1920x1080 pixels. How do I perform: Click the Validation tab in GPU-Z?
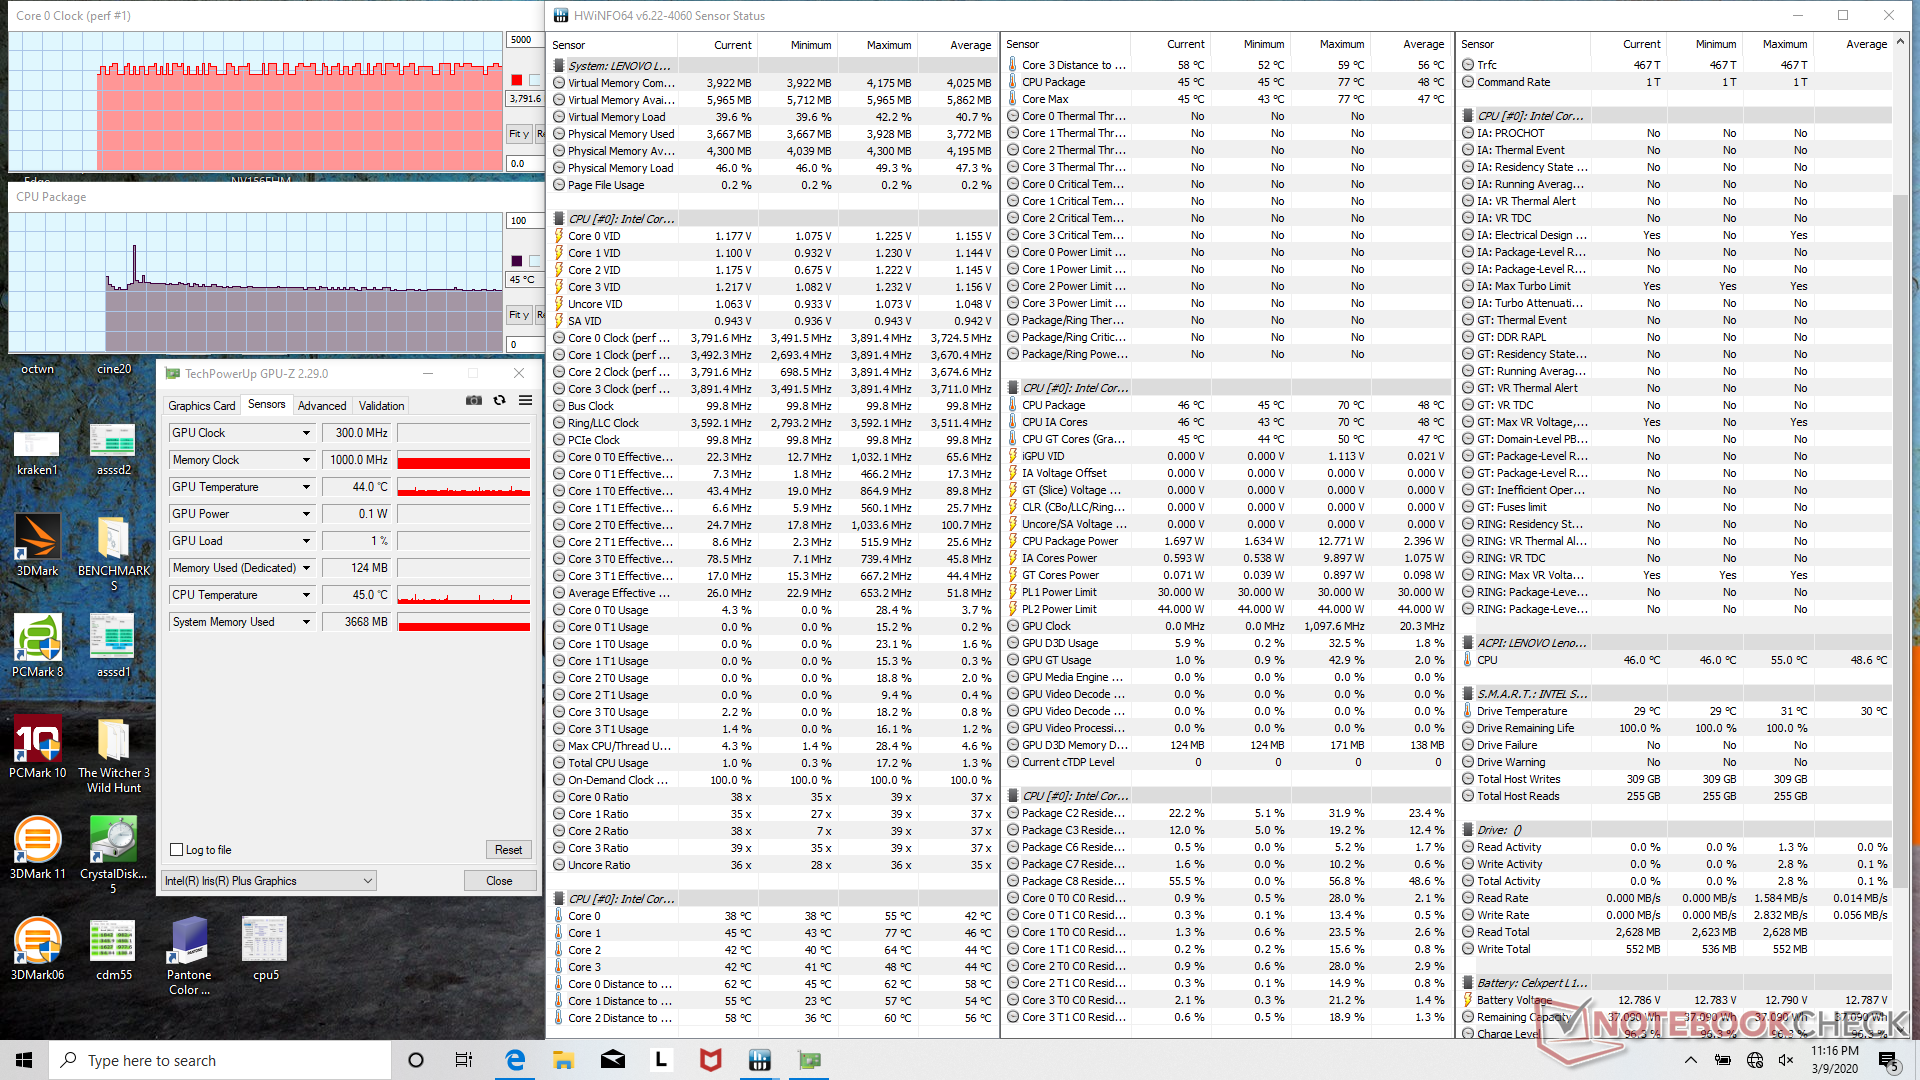[382, 406]
